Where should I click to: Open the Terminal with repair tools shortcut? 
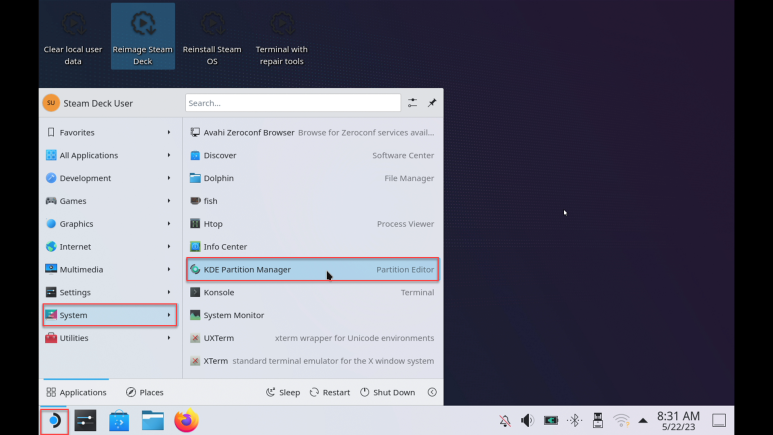281,37
